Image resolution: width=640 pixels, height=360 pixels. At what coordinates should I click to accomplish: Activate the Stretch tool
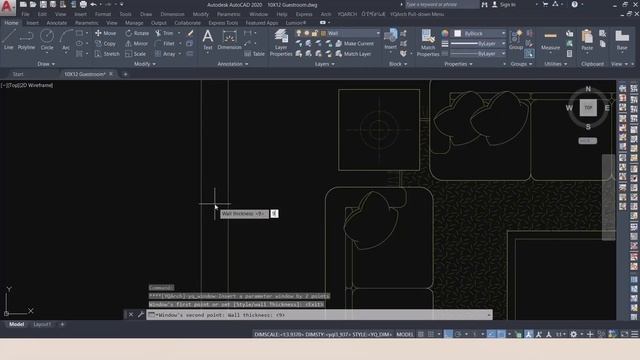[107, 53]
